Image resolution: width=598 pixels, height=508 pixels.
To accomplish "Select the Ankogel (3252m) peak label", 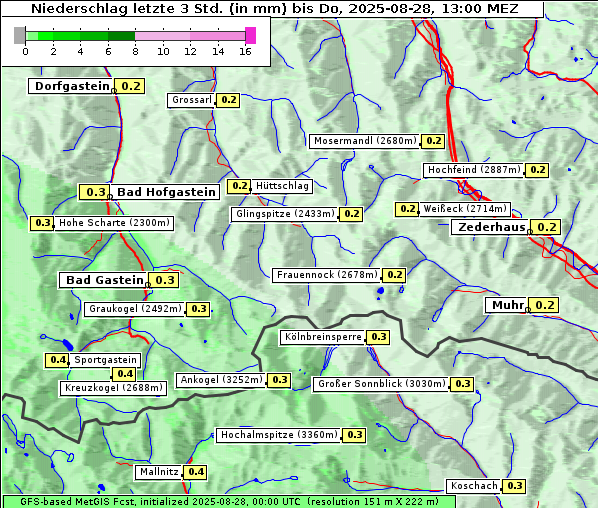I will click(x=221, y=380).
